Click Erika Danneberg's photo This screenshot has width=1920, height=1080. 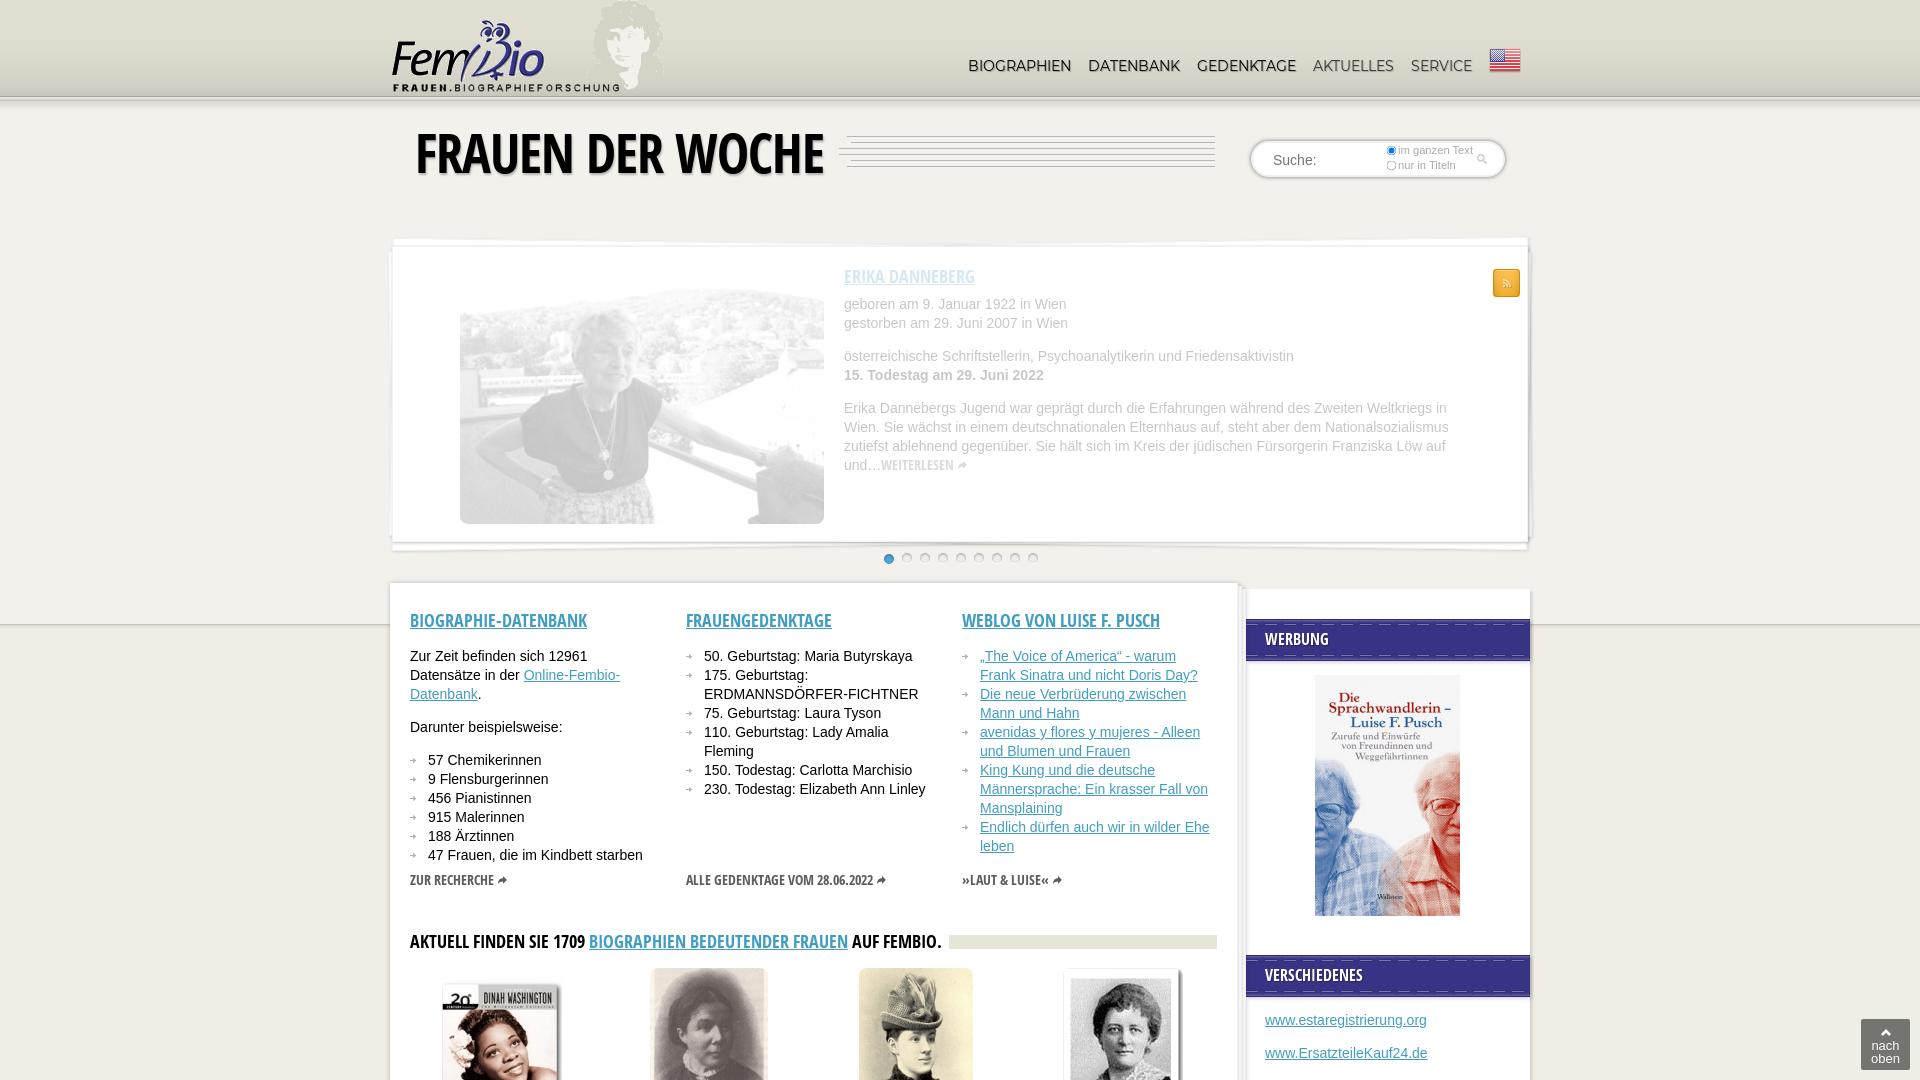click(x=642, y=406)
